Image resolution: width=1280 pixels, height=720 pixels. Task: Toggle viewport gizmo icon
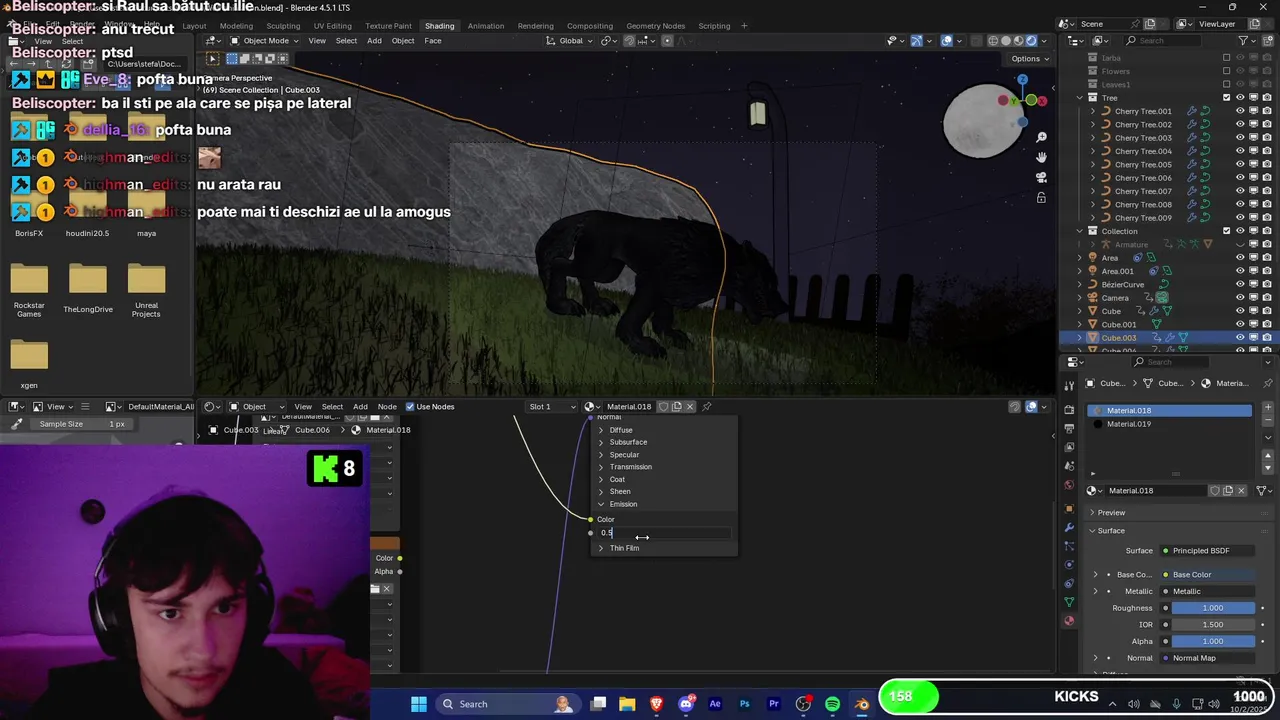pyautogui.click(x=916, y=41)
